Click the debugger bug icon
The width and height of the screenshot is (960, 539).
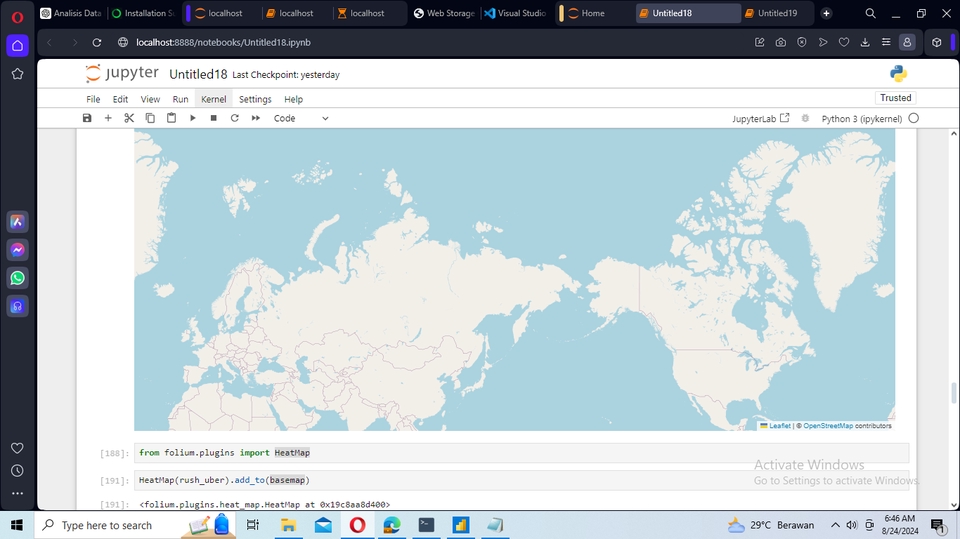(805, 118)
